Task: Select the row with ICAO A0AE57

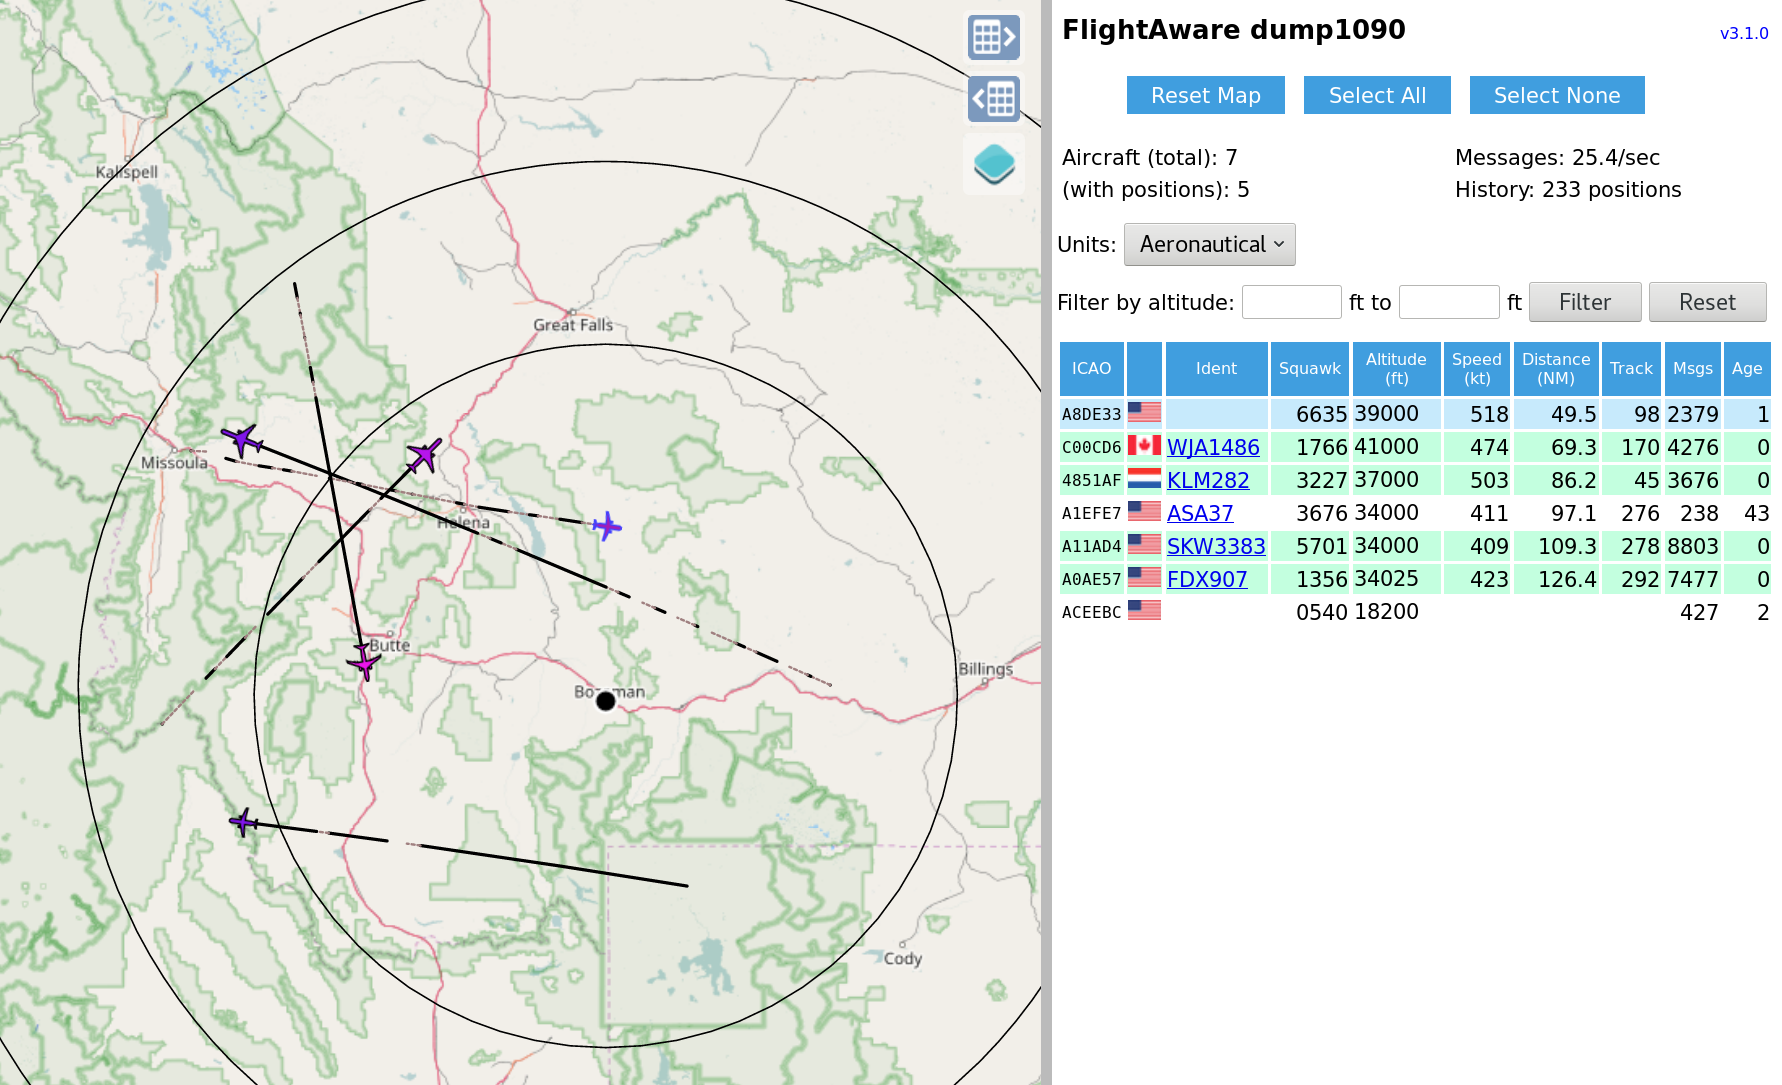Action: coord(1415,579)
